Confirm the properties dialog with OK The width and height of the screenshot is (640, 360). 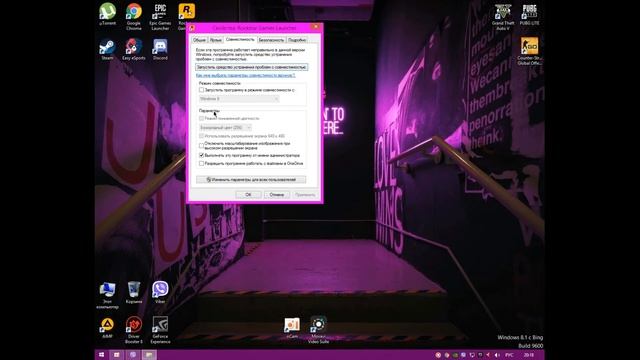(x=248, y=195)
